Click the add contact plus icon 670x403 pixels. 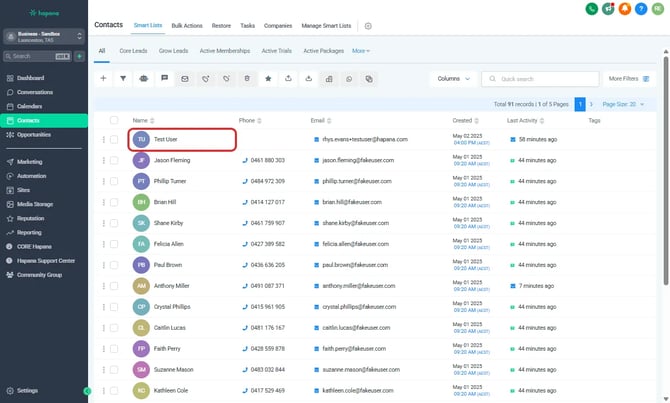103,78
